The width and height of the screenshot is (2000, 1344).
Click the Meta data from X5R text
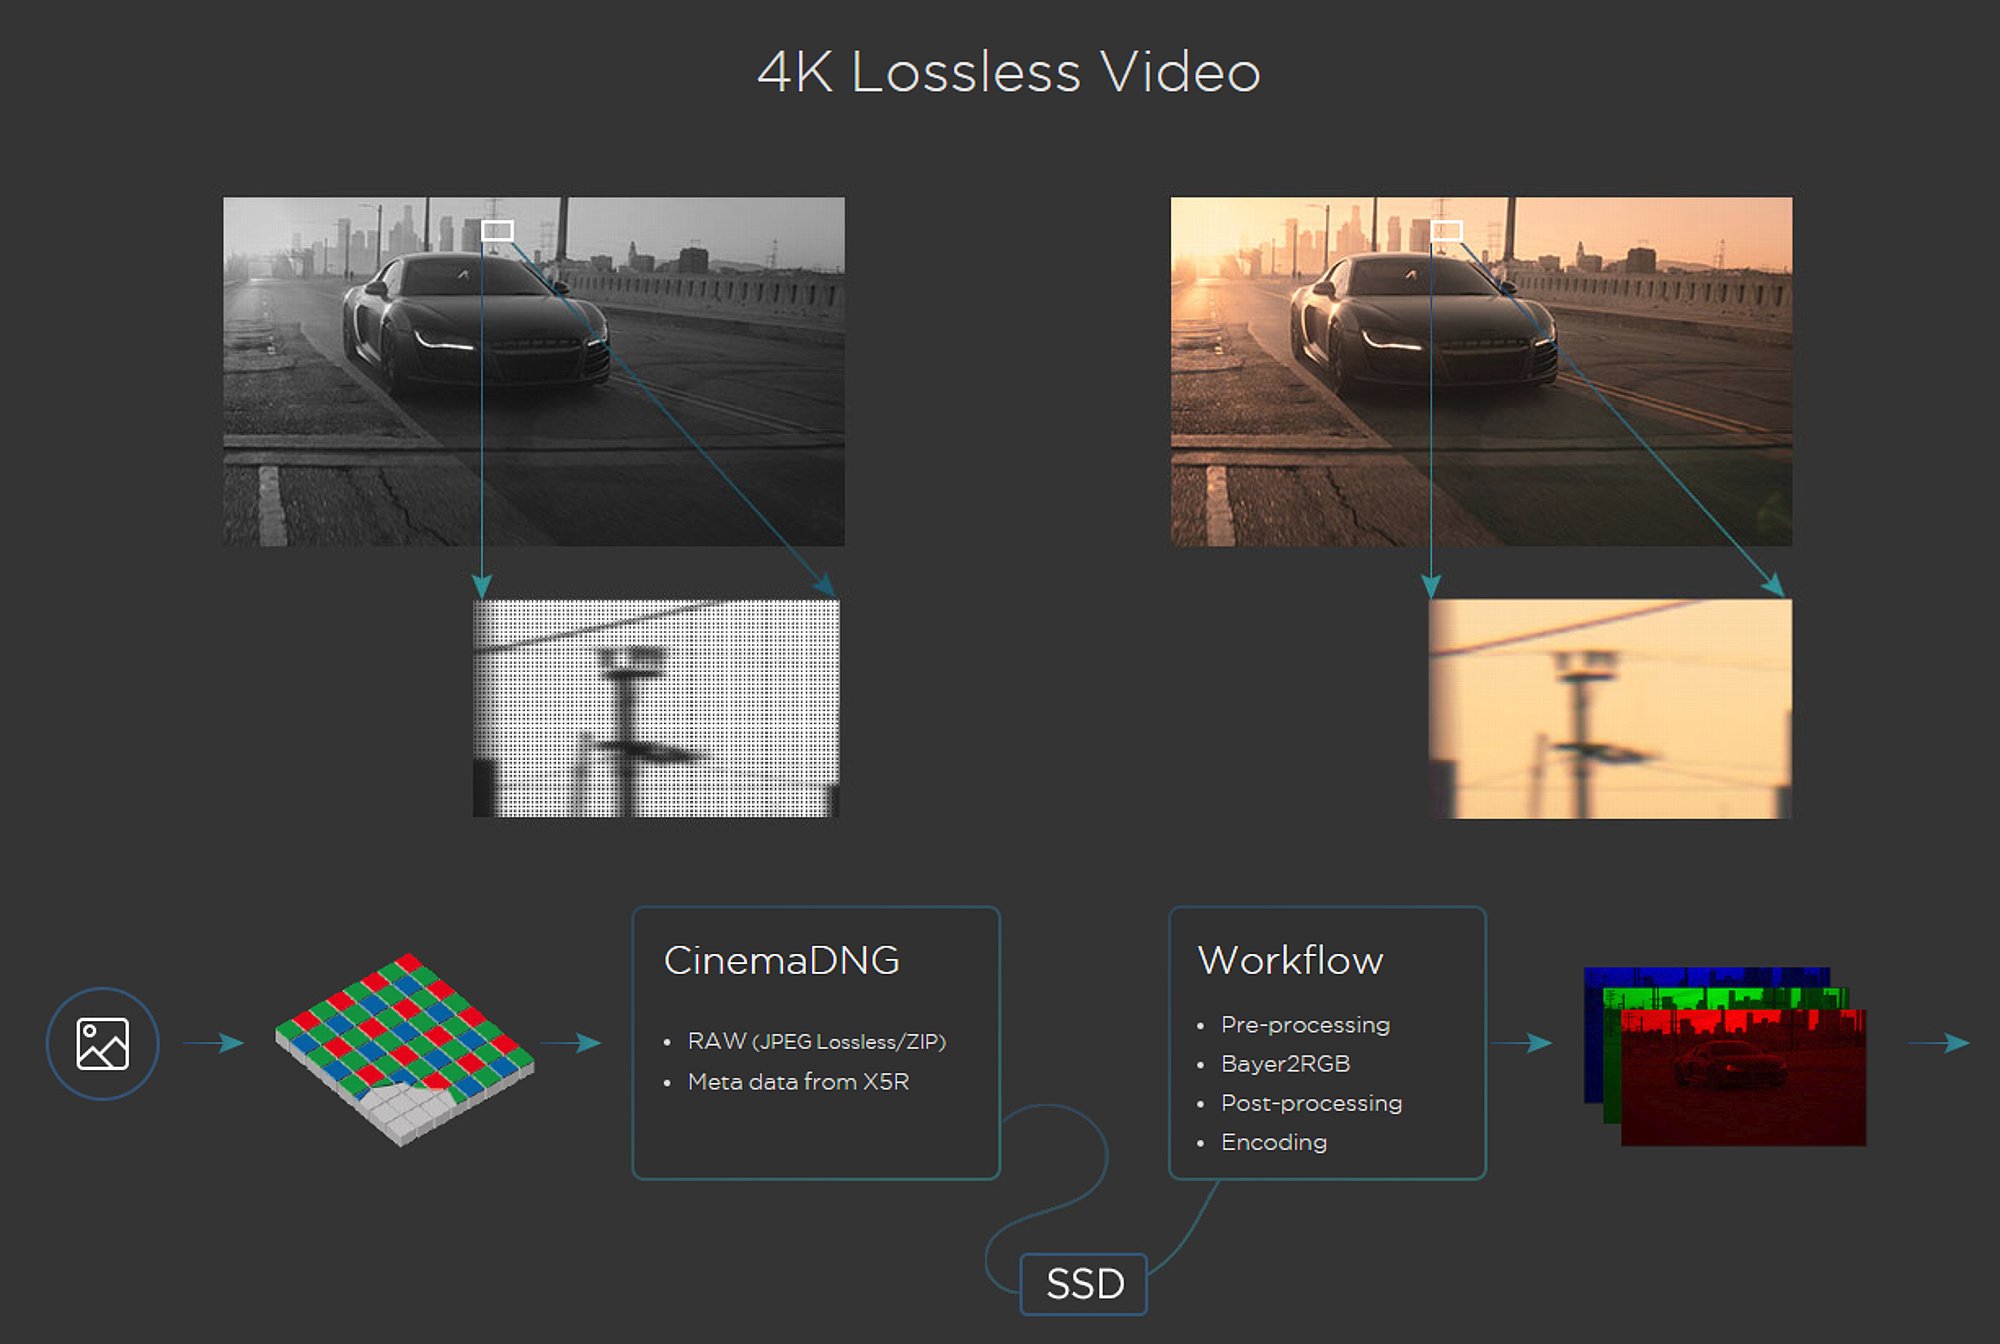coord(798,1082)
